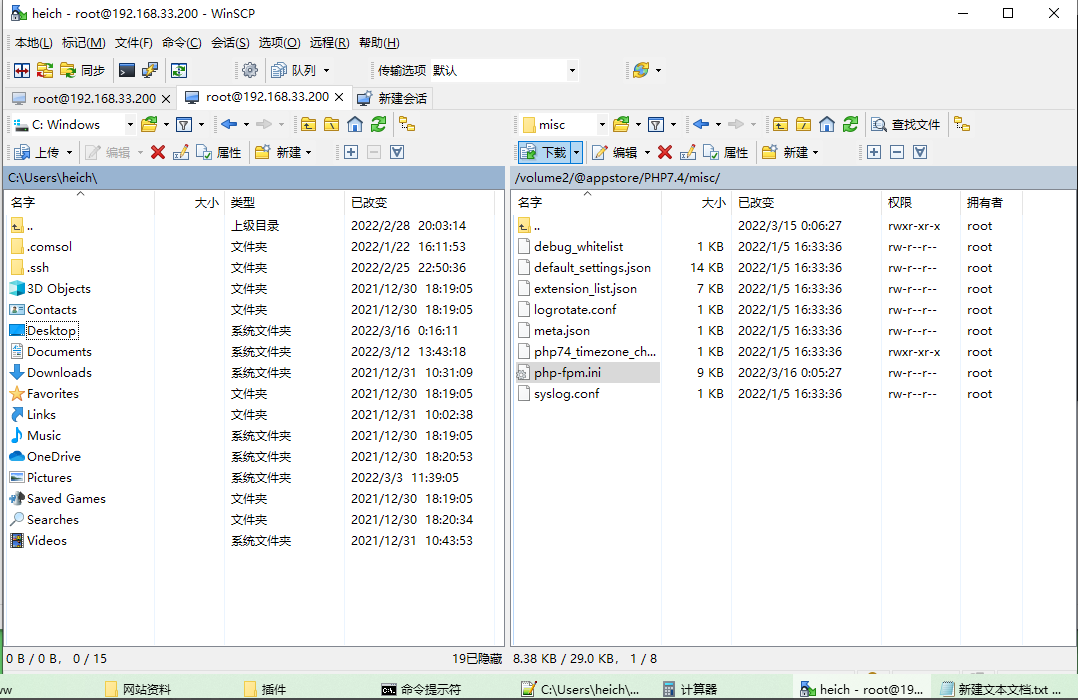Go to remote parent directory icon

click(780, 124)
